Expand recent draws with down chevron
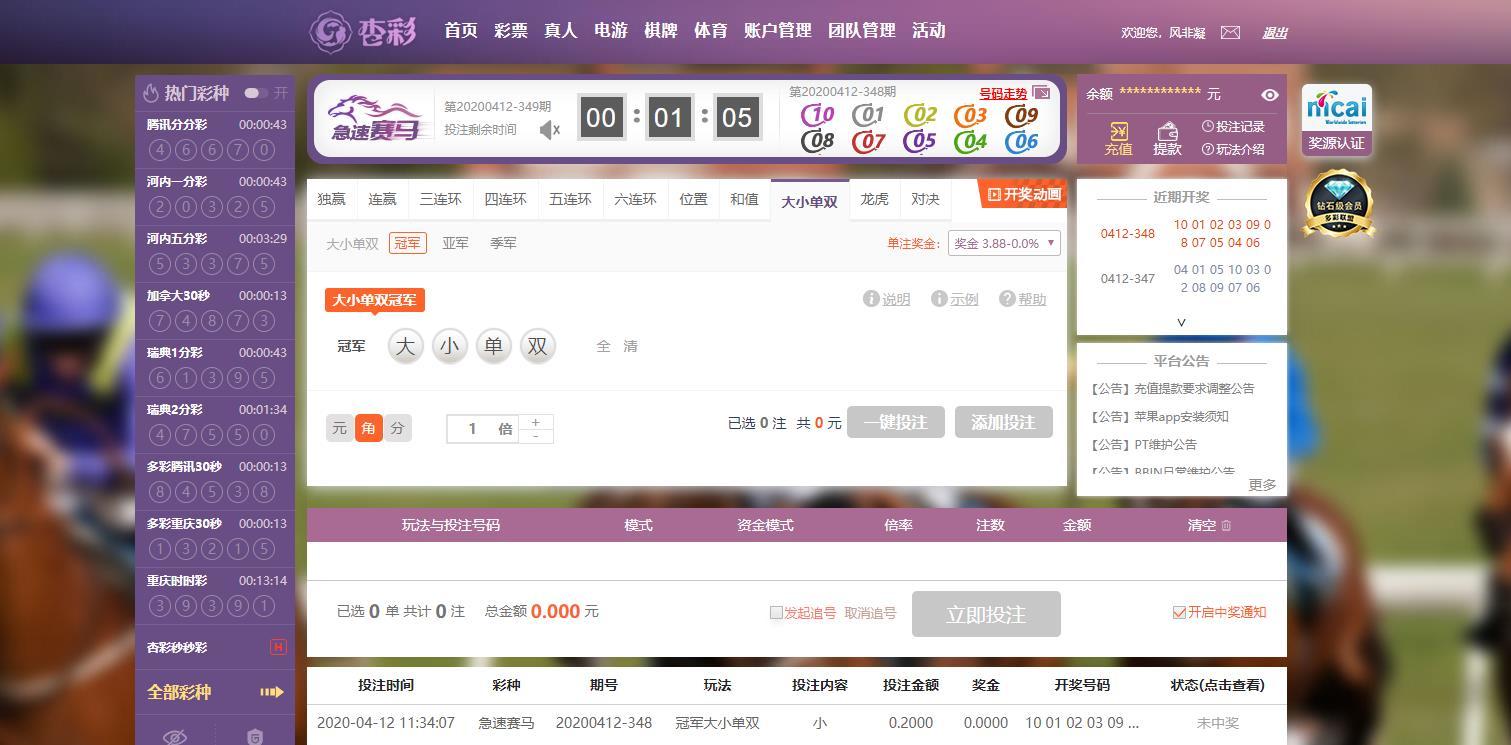Viewport: 1511px width, 745px height. tap(1181, 322)
